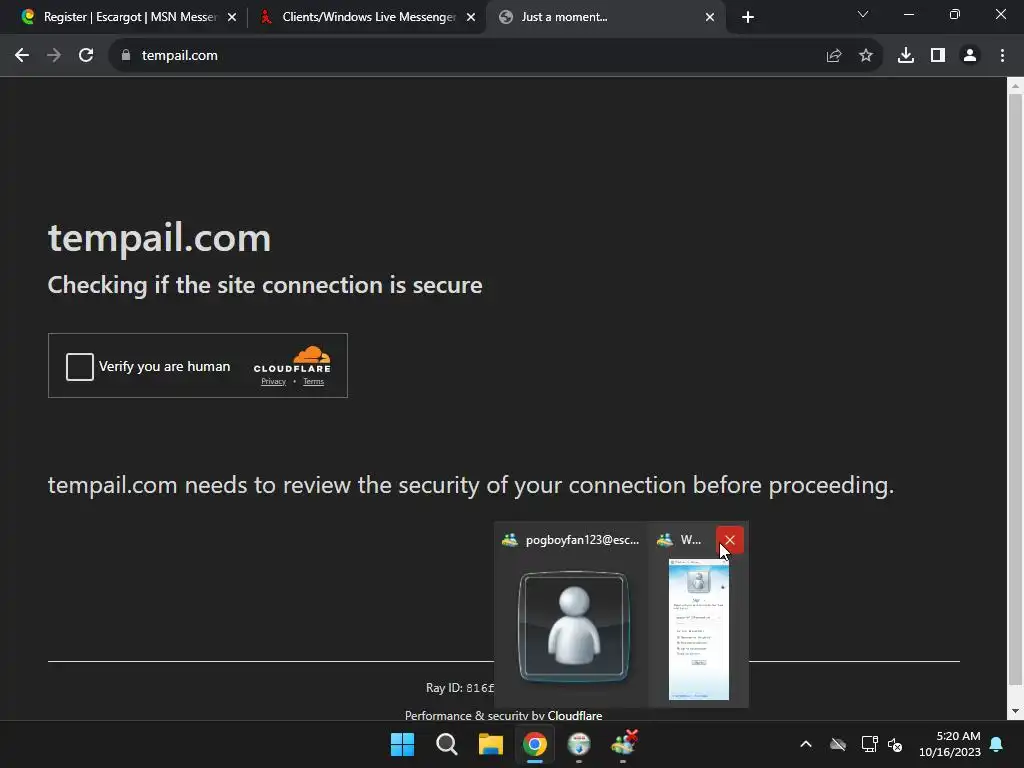The image size is (1024, 768).
Task: Open File Explorer from taskbar
Action: [x=490, y=744]
